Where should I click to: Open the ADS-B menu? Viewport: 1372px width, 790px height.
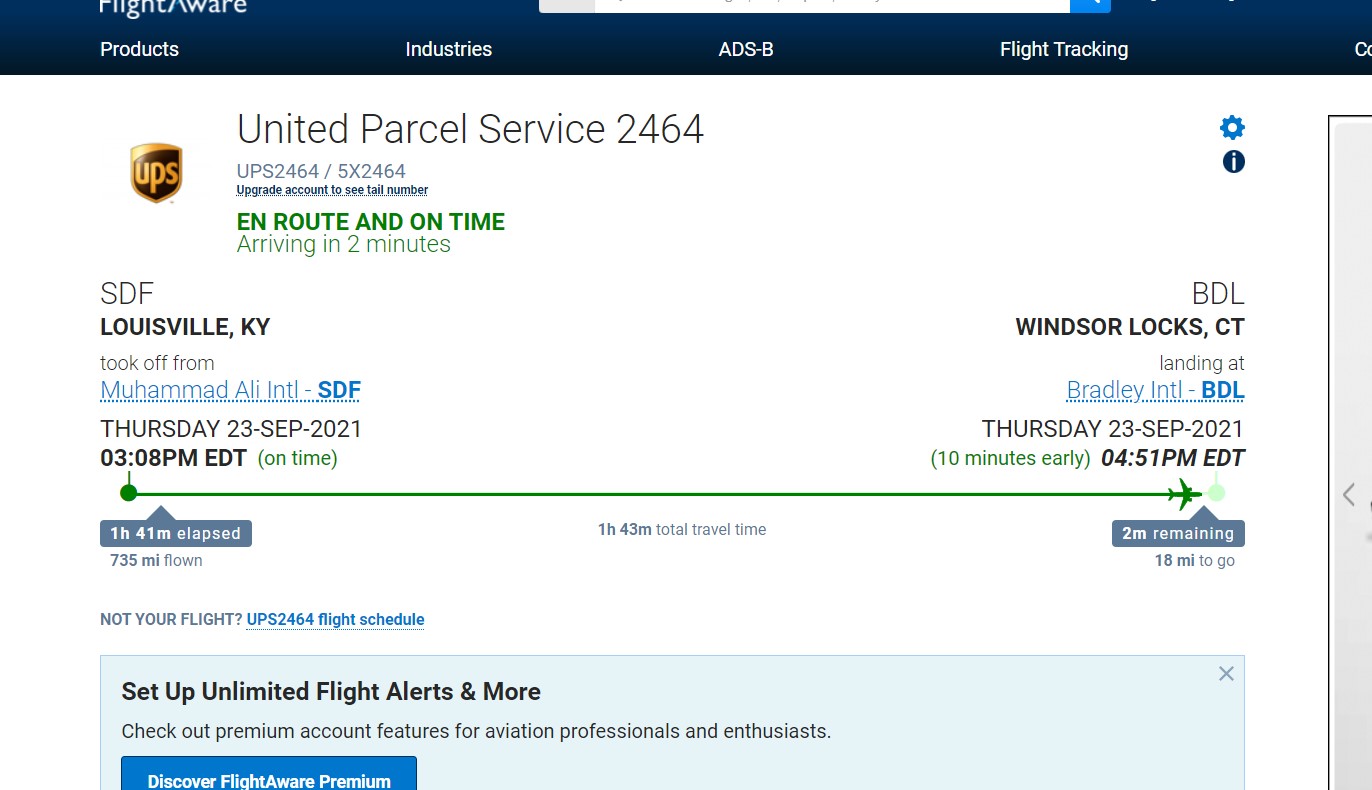click(x=746, y=49)
